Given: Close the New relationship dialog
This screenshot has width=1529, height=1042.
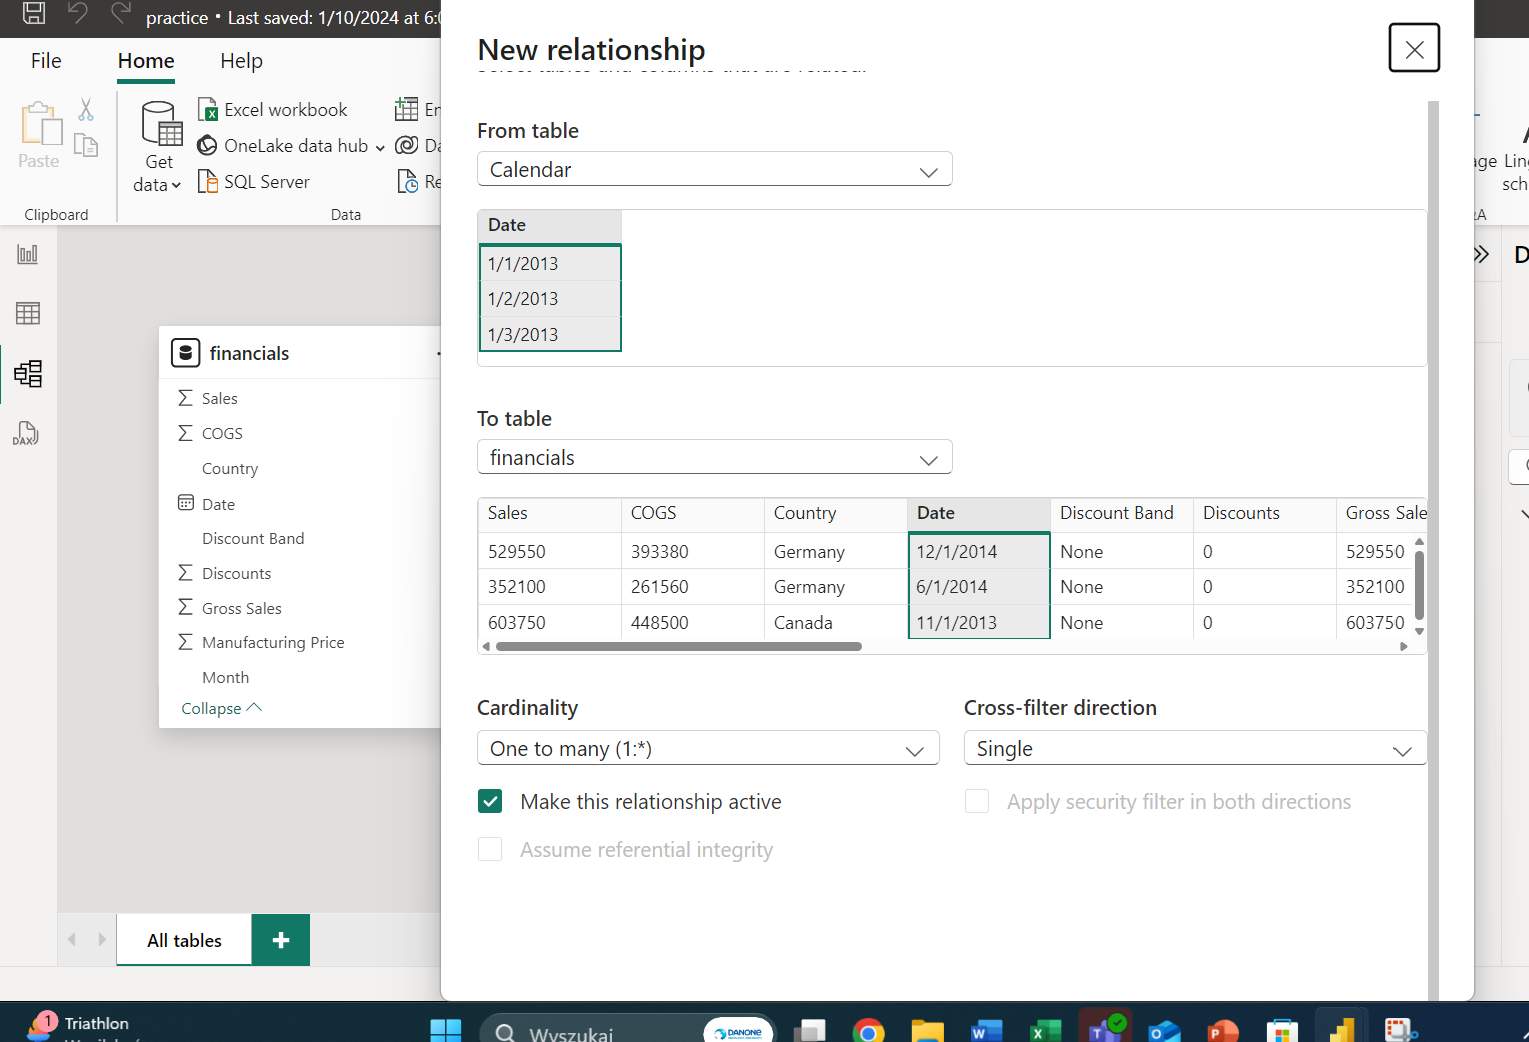Looking at the screenshot, I should (x=1414, y=48).
